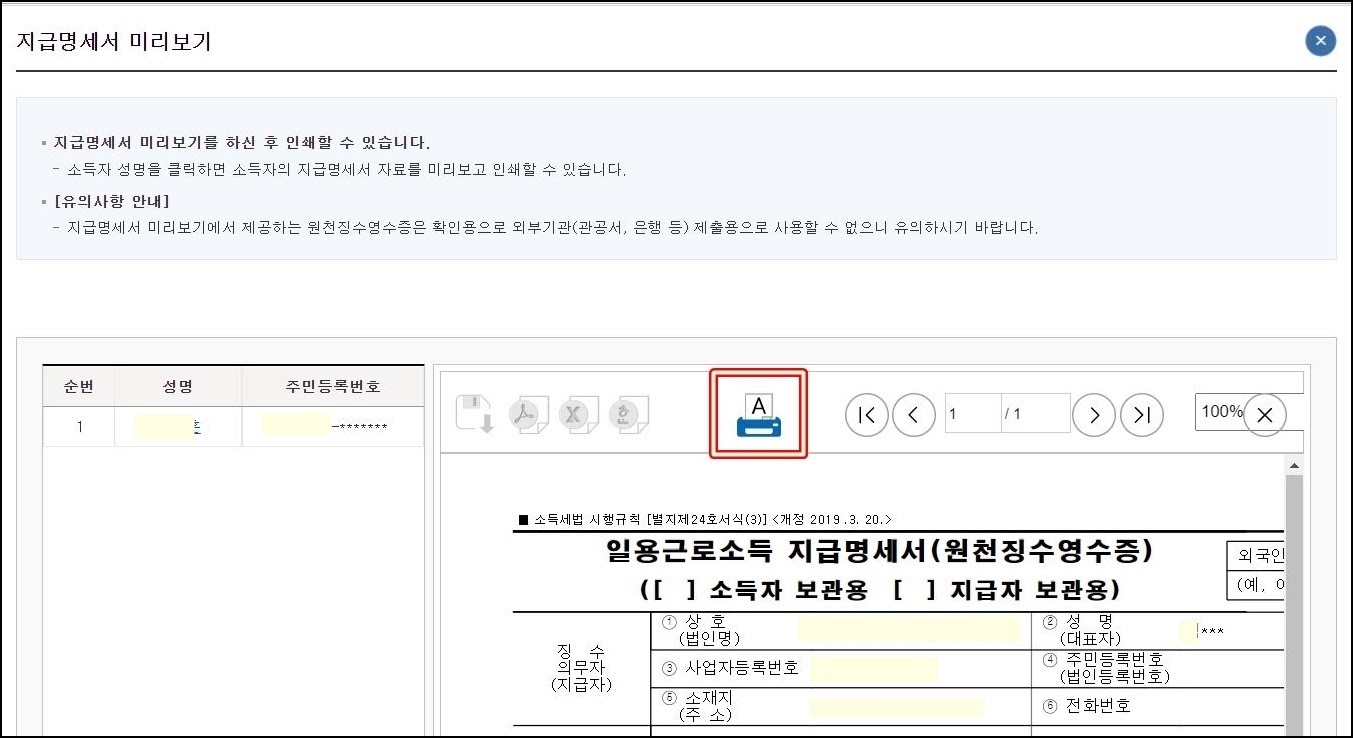This screenshot has width=1353, height=738.
Task: Export the report as PDF
Action: pyautogui.click(x=528, y=414)
